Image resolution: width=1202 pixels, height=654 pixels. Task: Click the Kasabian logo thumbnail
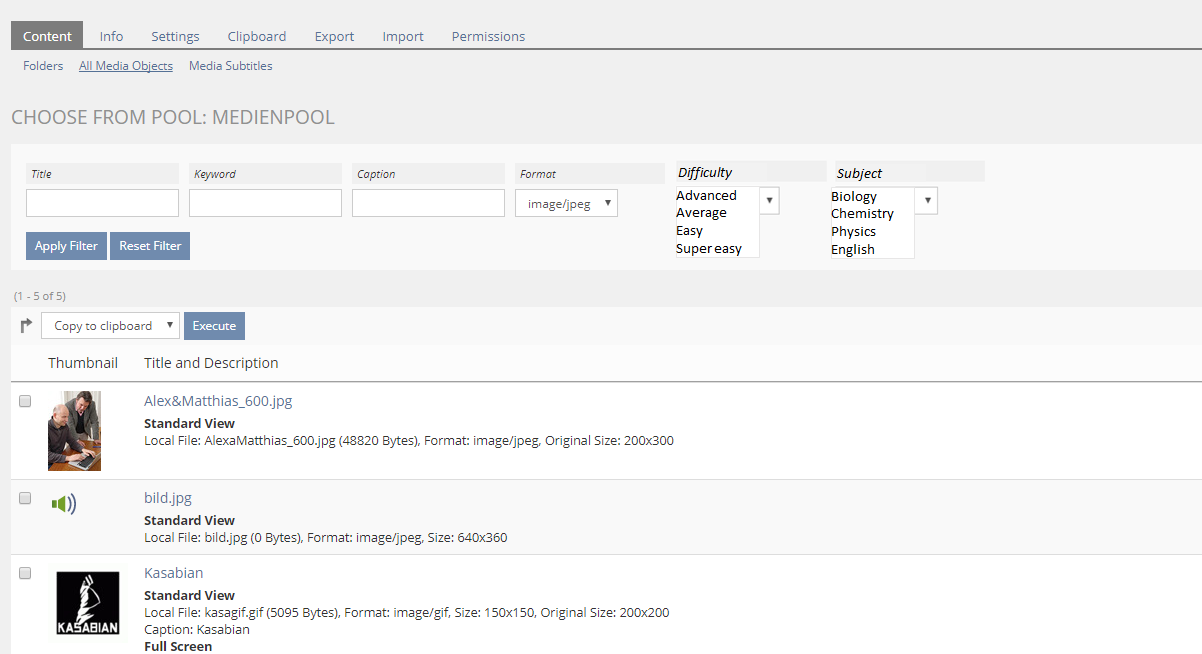tap(87, 603)
